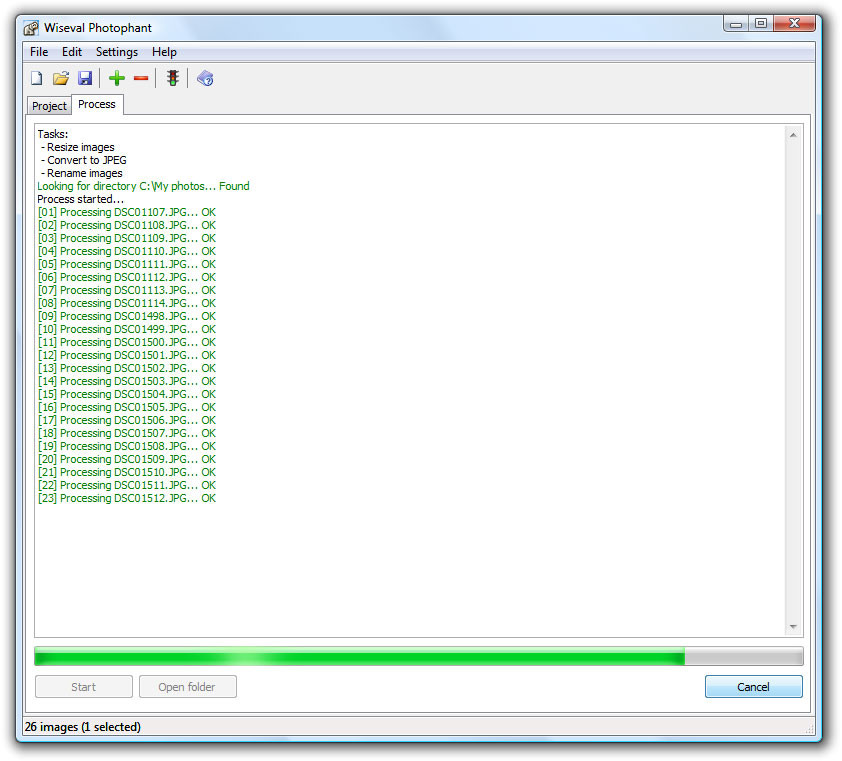Minimize the Wiseval Photophant window

pyautogui.click(x=736, y=24)
